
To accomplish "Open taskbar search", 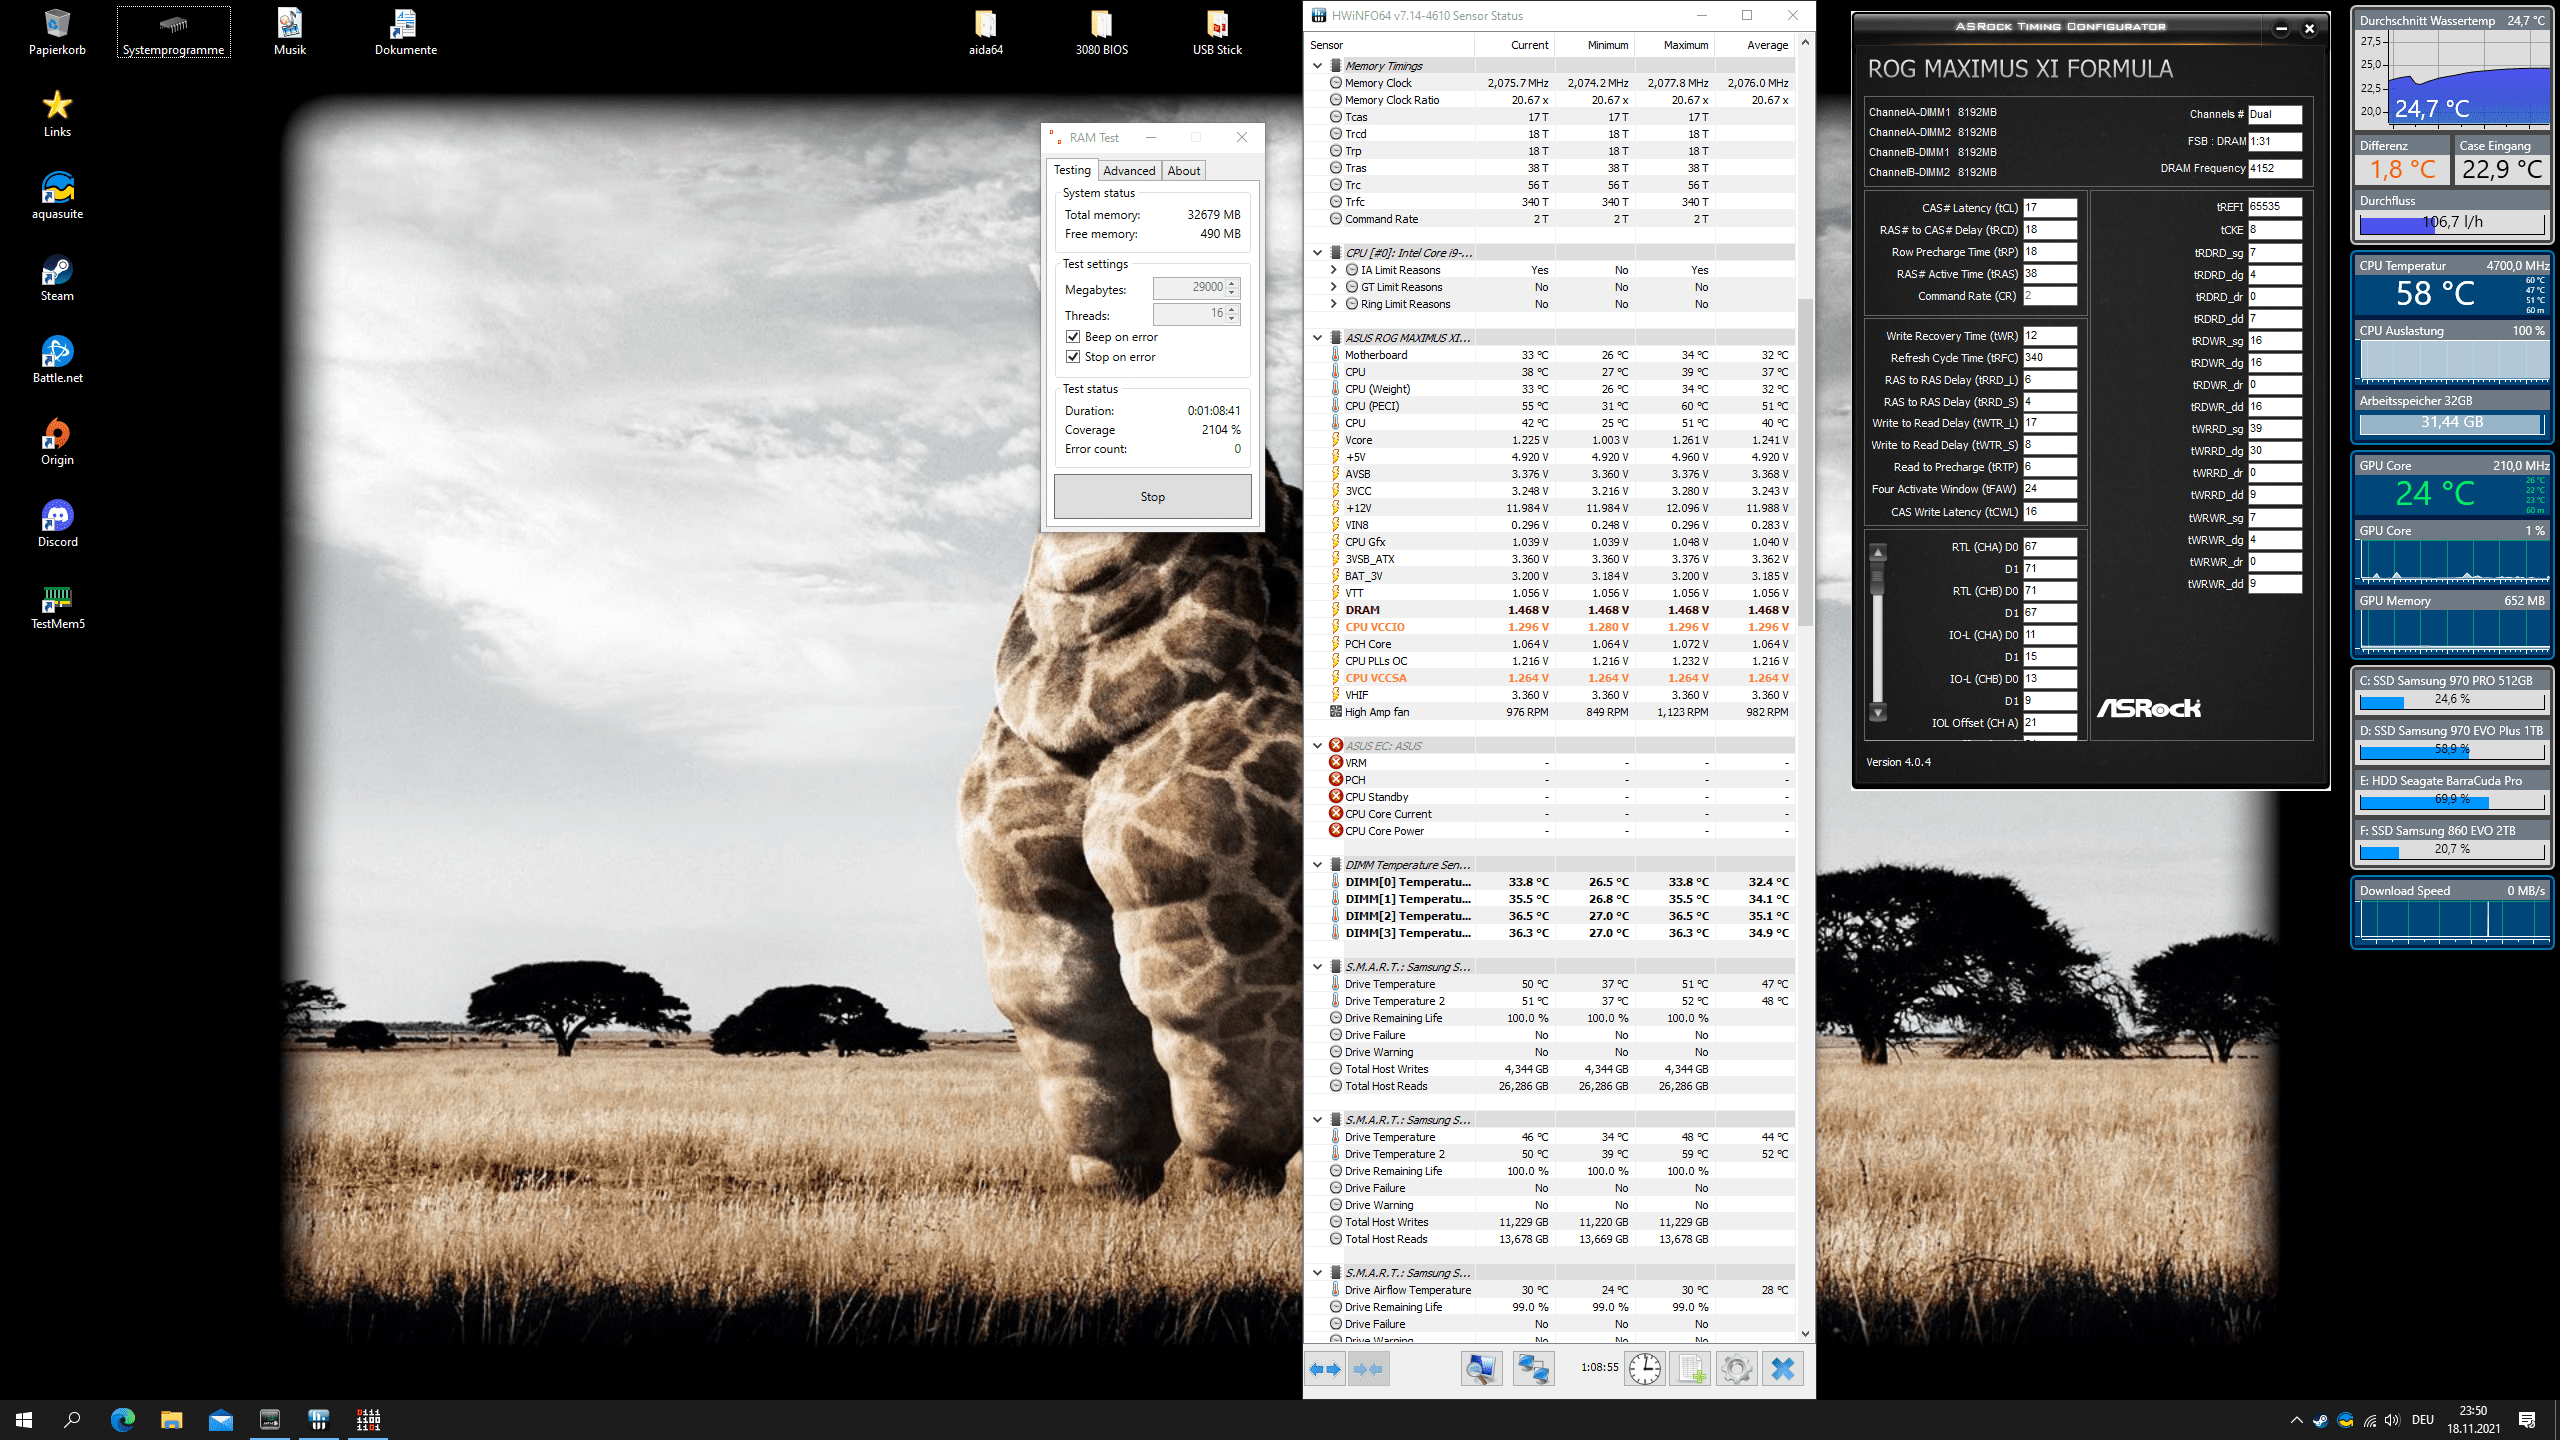I will pyautogui.click(x=72, y=1419).
